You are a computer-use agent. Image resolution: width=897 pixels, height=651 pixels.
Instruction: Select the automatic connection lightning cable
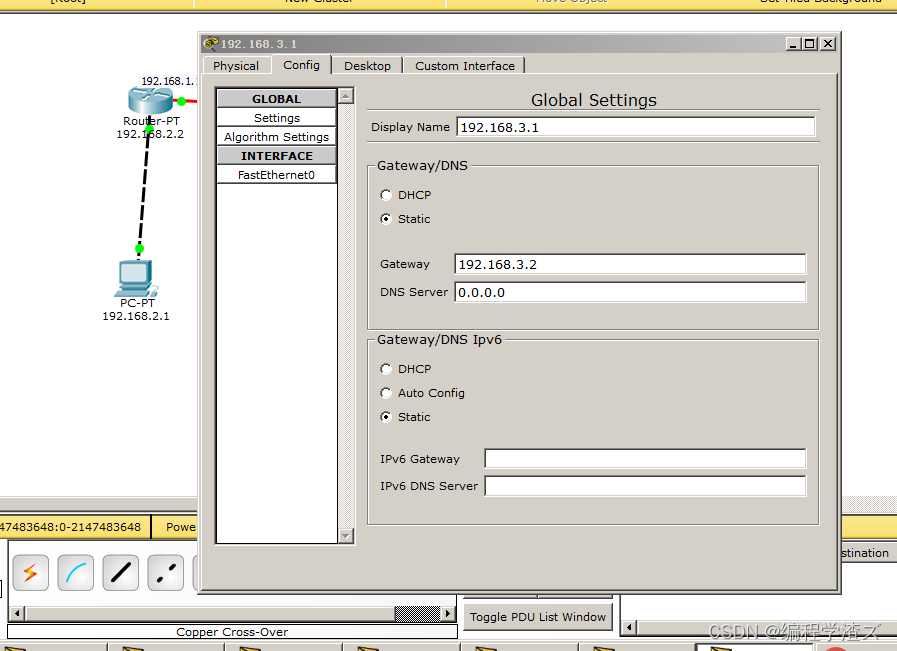(x=30, y=573)
